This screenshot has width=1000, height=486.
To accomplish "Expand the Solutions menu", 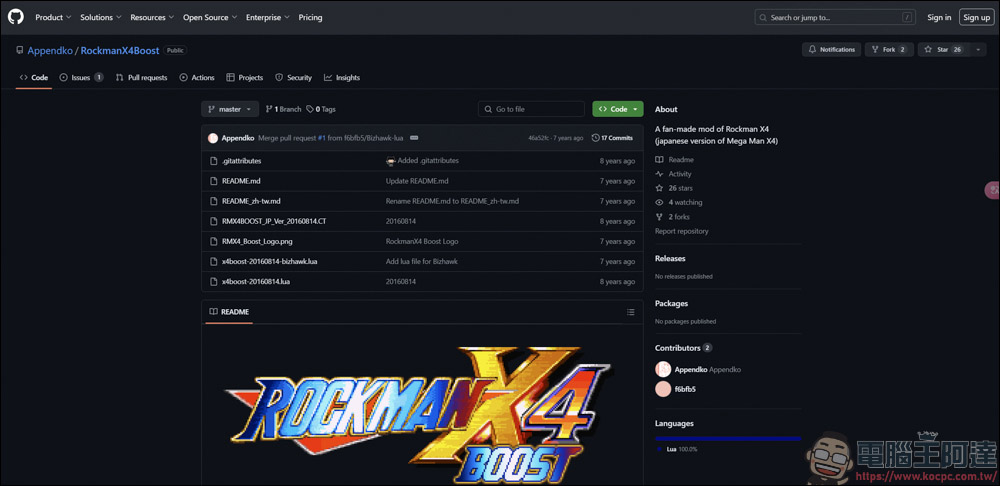I will click(x=101, y=17).
